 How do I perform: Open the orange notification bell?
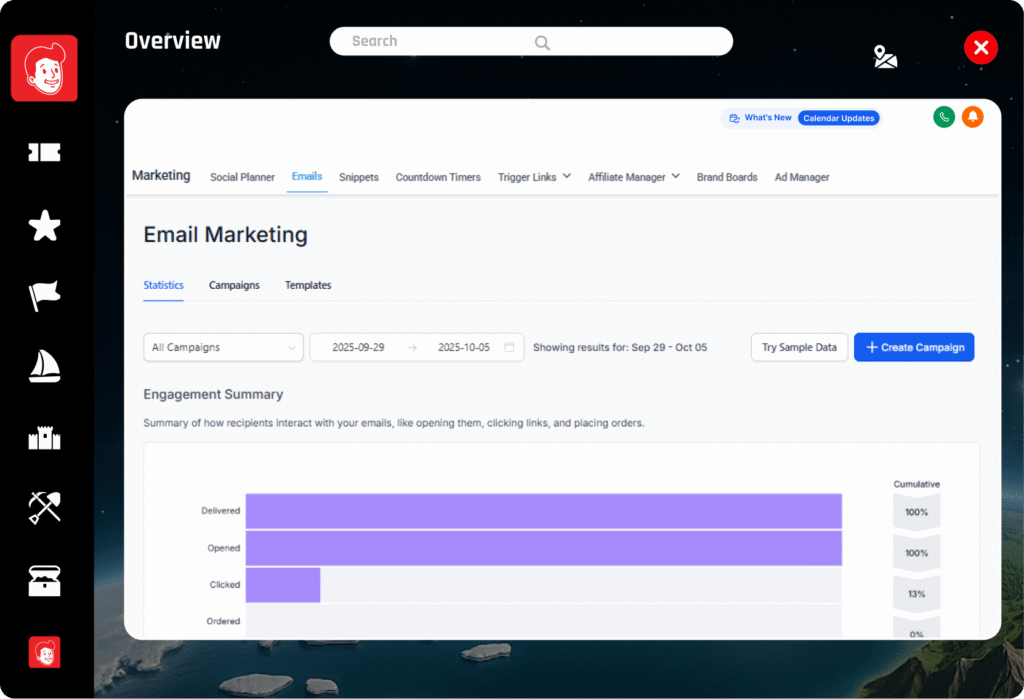tap(972, 117)
